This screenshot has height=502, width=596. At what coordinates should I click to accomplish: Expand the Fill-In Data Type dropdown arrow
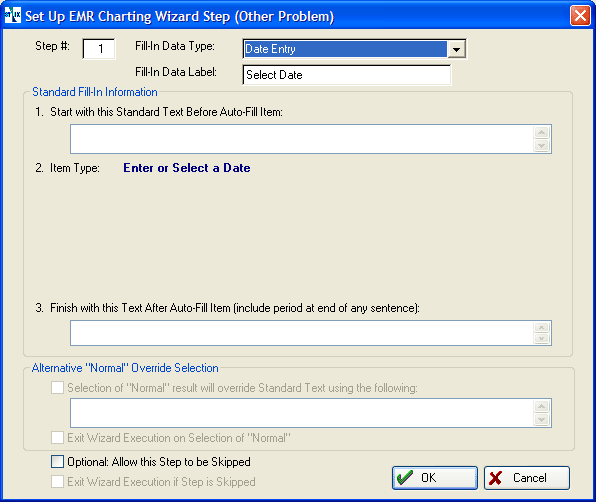pos(456,49)
